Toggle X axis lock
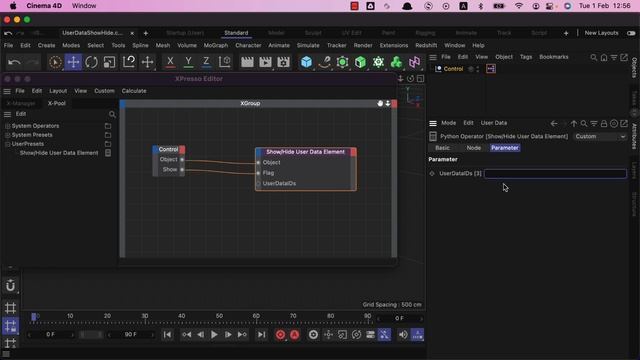640x360 pixels. (170, 62)
